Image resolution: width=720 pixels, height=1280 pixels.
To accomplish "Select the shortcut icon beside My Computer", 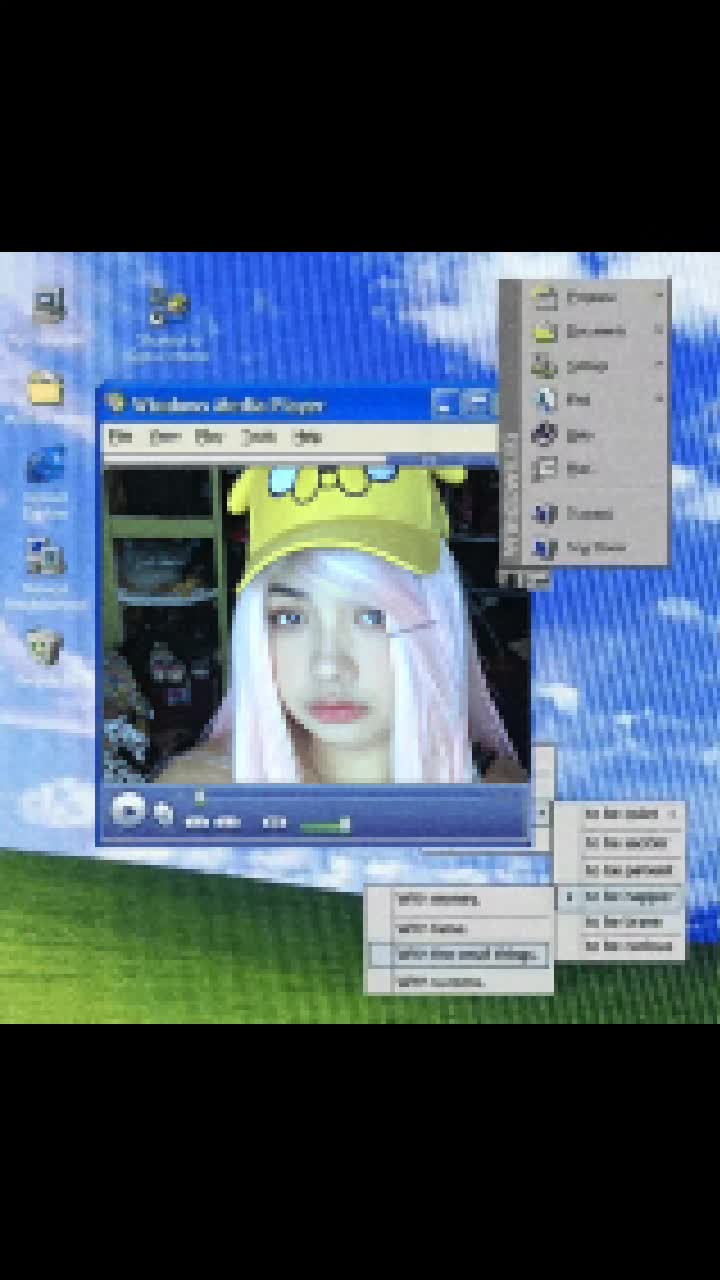I will click(167, 305).
